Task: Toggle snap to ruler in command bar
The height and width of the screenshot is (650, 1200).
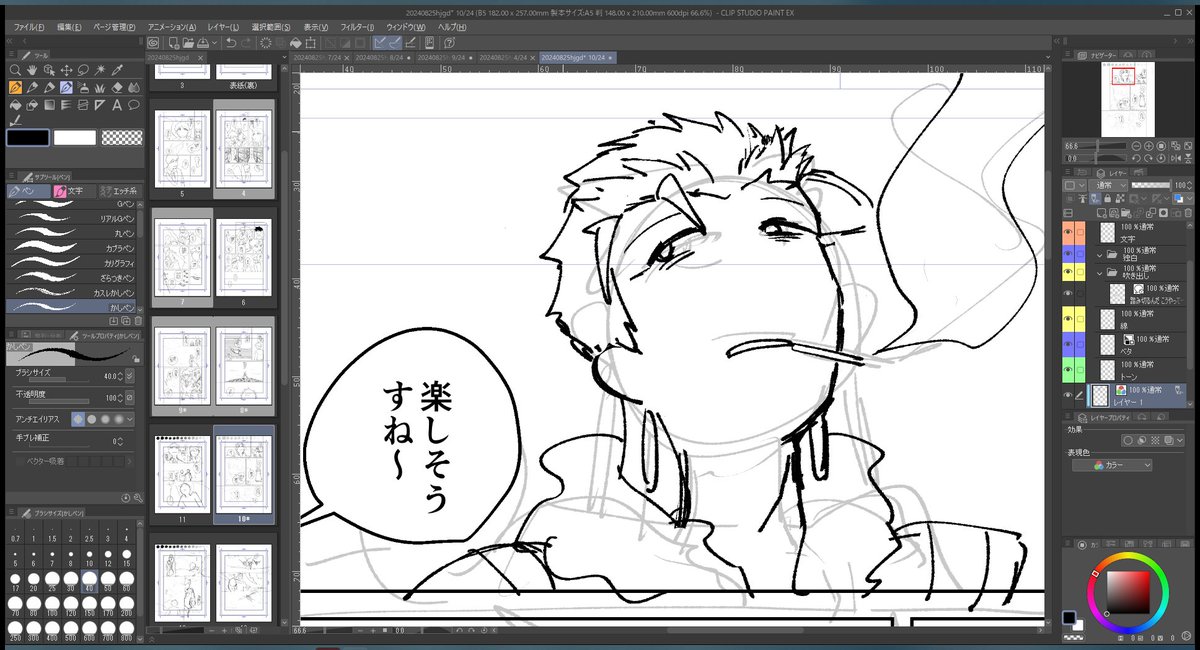Action: (381, 43)
